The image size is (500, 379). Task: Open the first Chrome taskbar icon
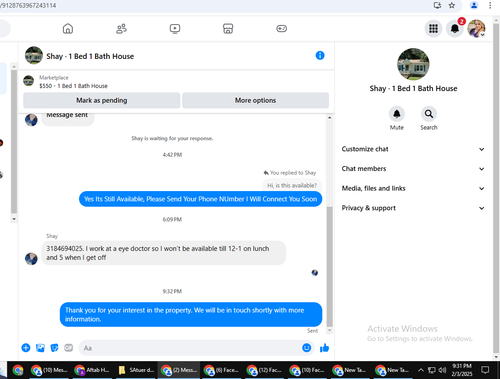(x=18, y=370)
